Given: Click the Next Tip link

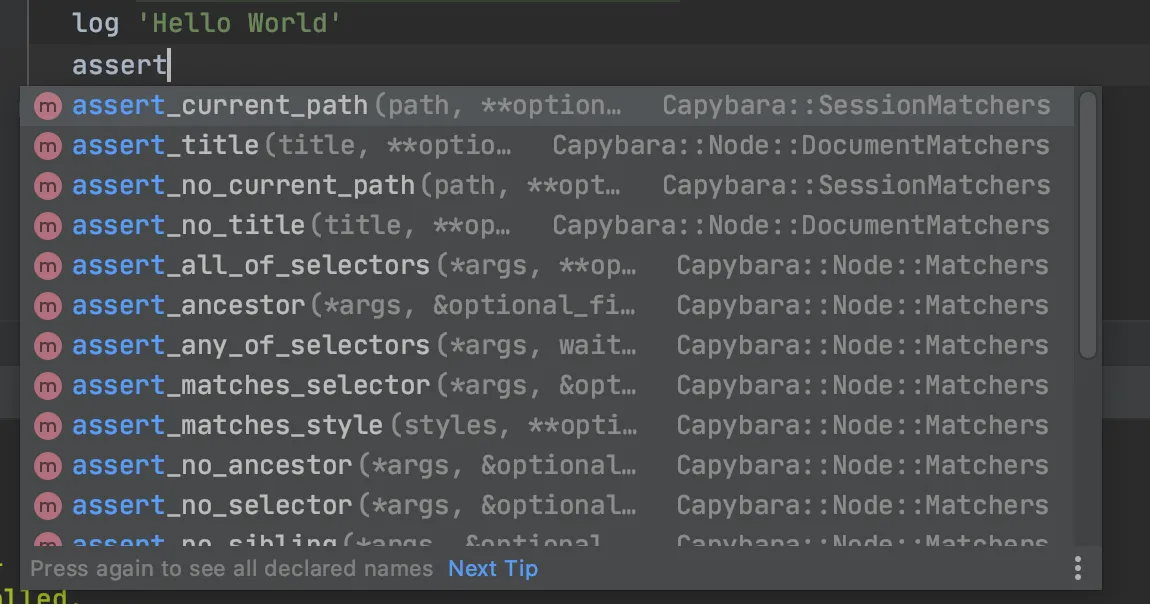Looking at the screenshot, I should pos(493,569).
